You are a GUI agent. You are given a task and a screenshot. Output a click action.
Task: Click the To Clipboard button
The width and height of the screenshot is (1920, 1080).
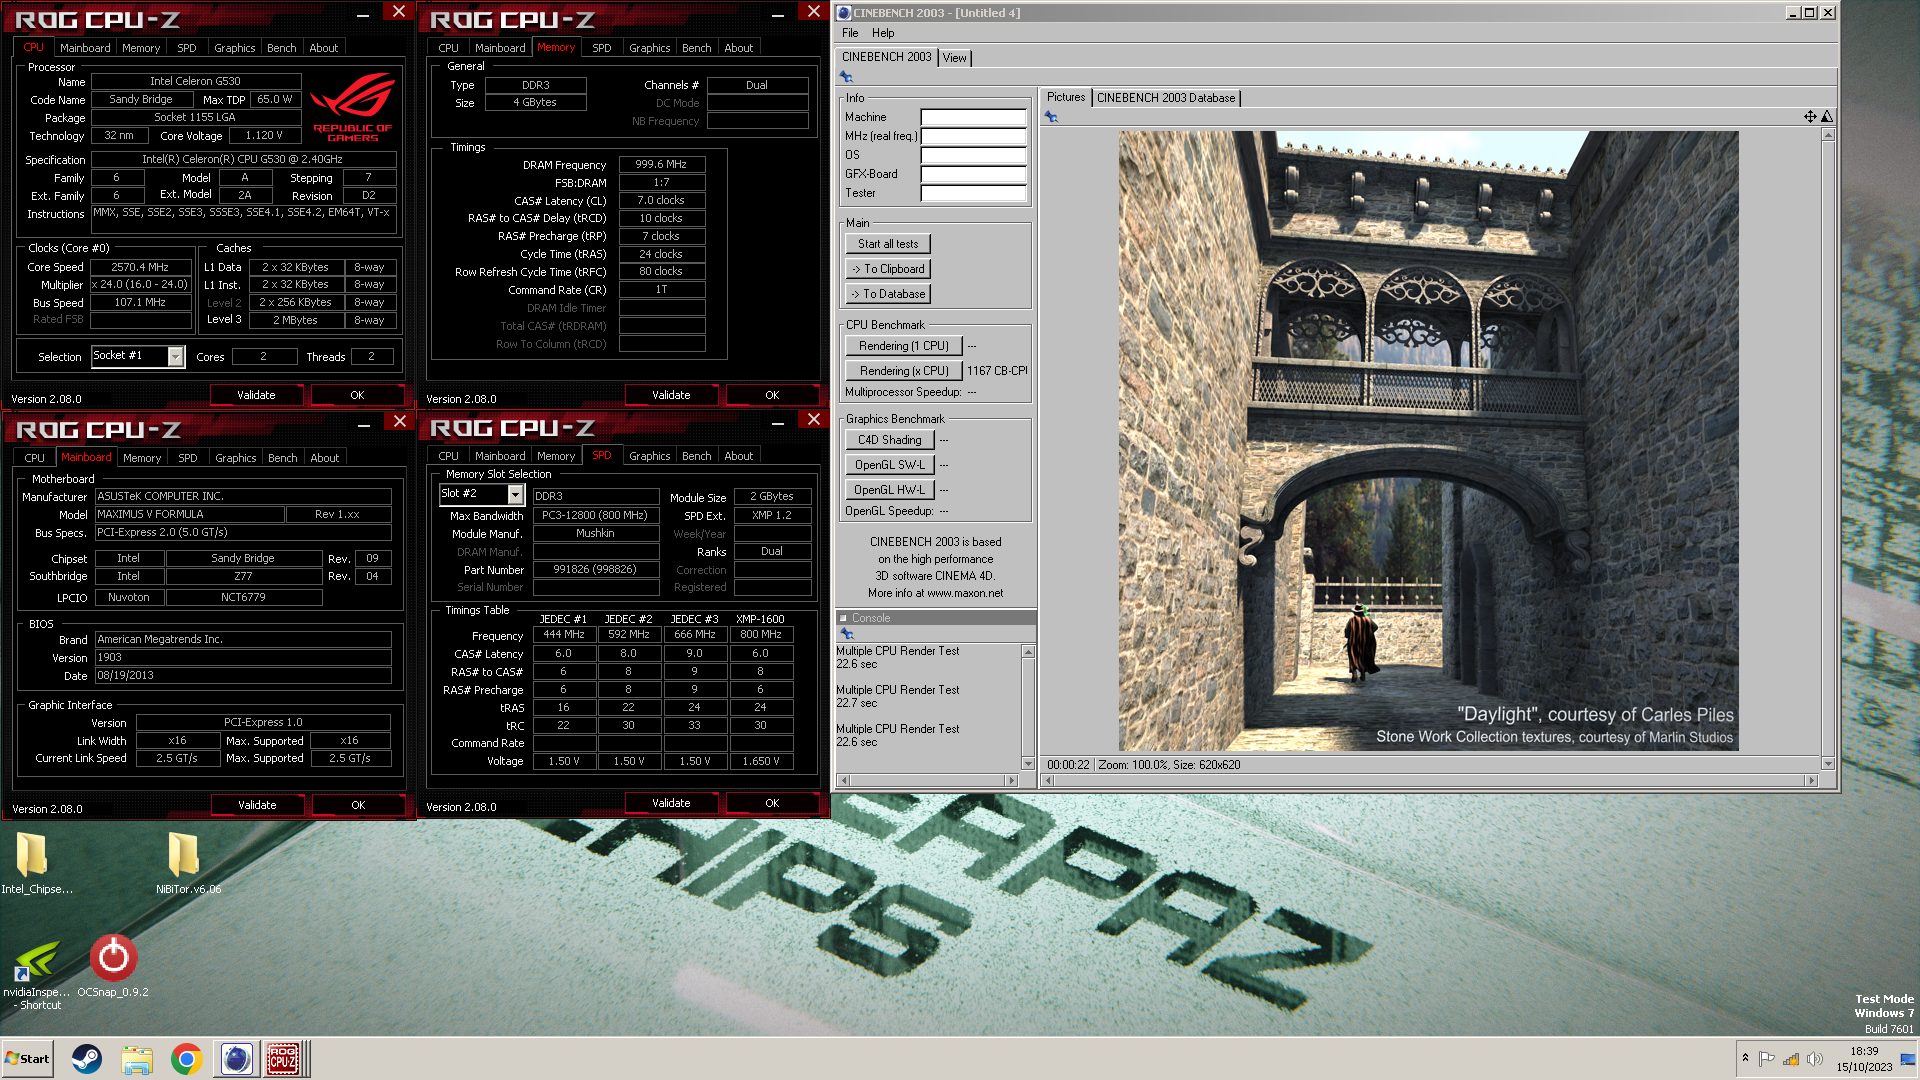[888, 269]
